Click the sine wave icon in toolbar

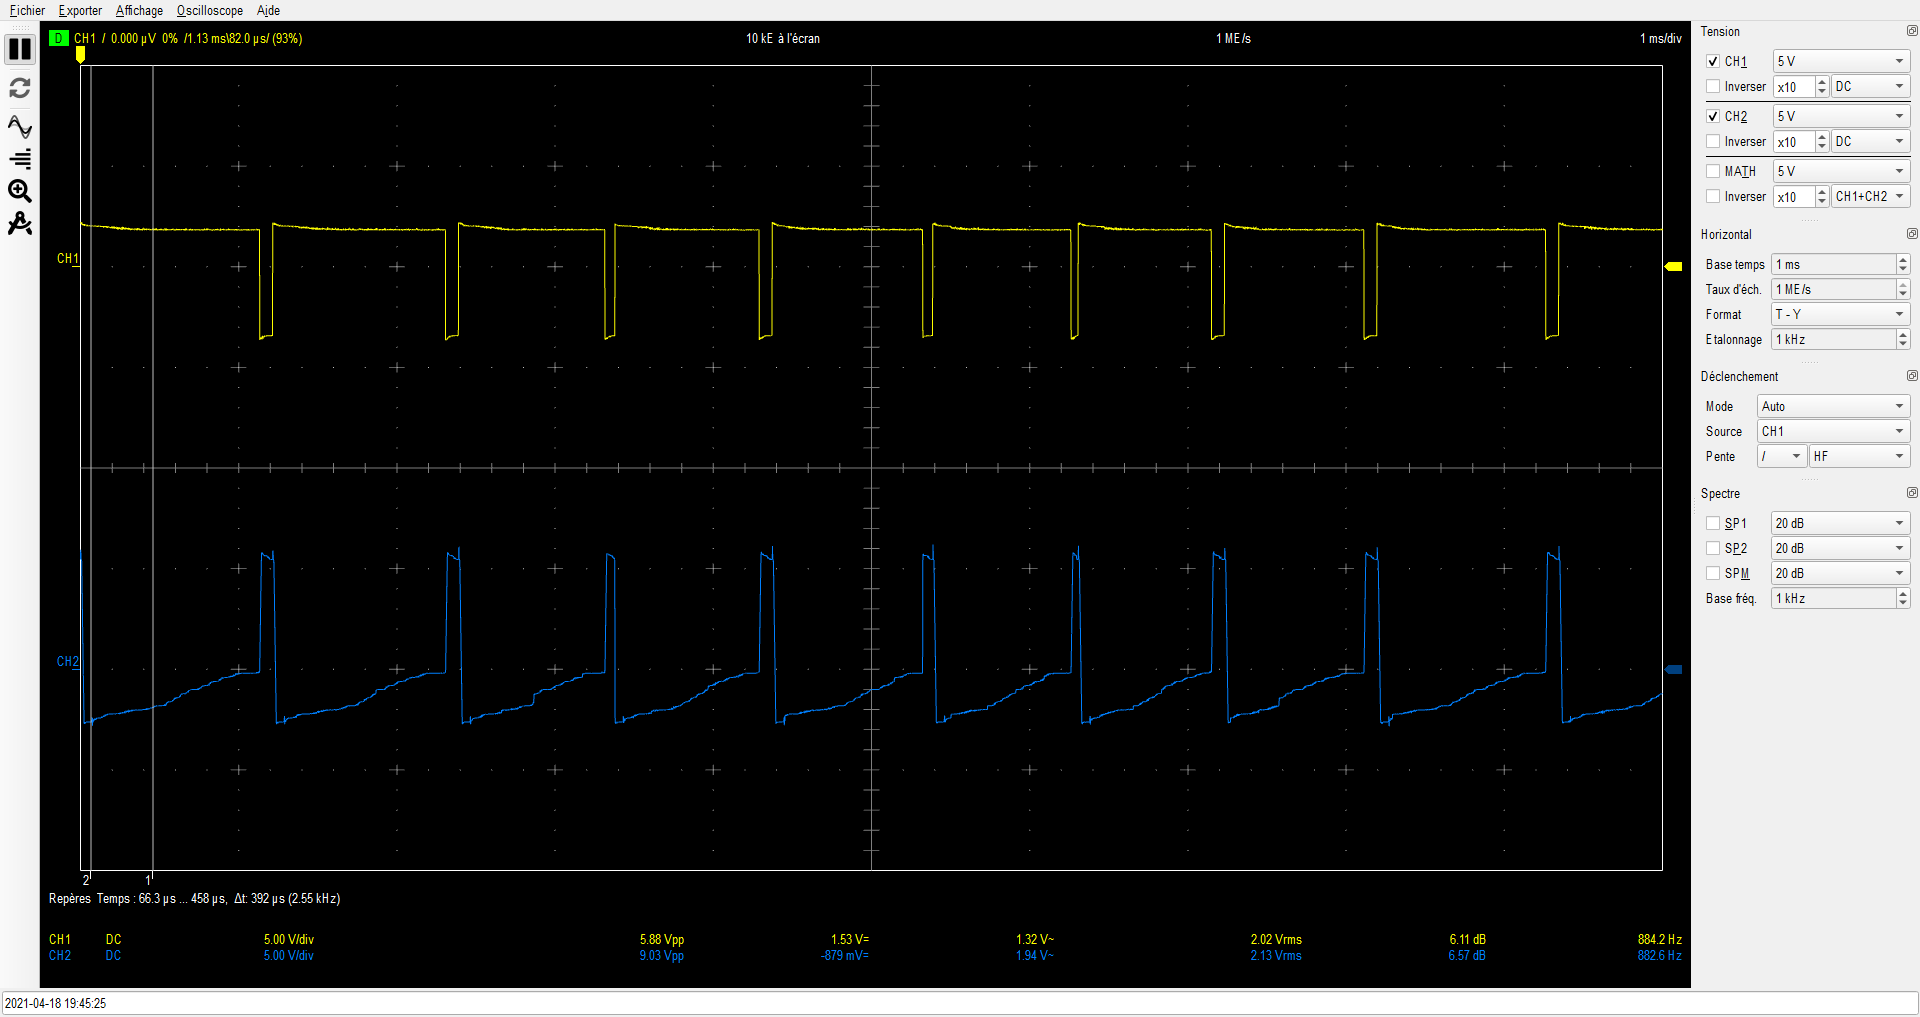20,127
